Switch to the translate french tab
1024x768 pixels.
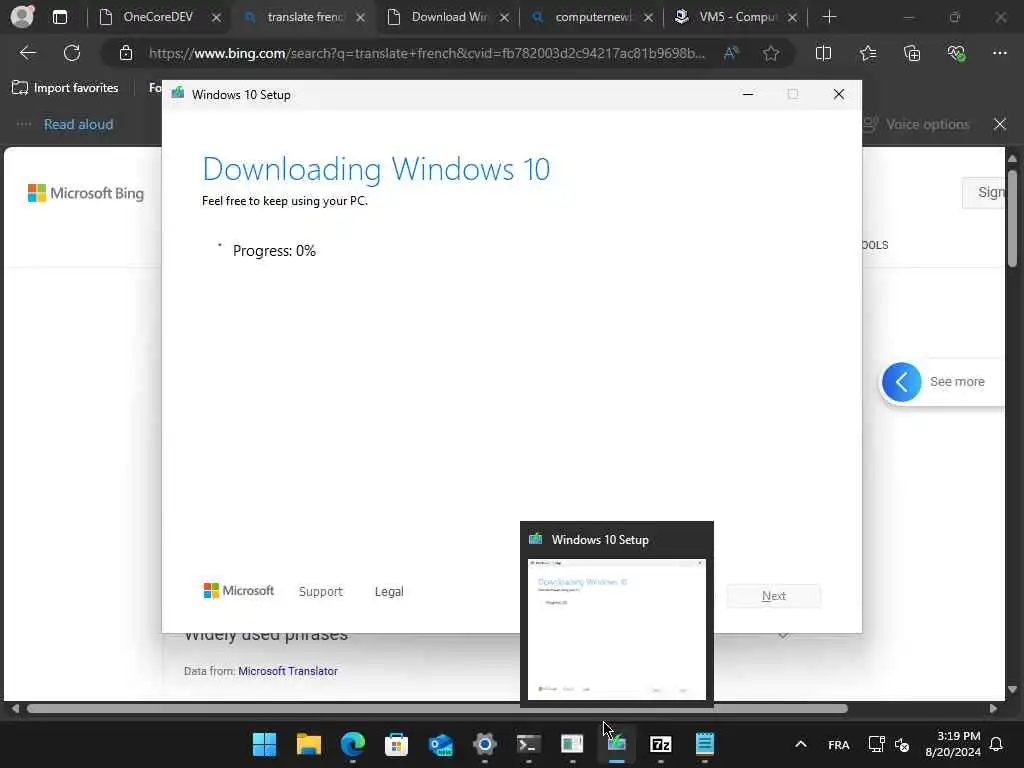pos(304,17)
